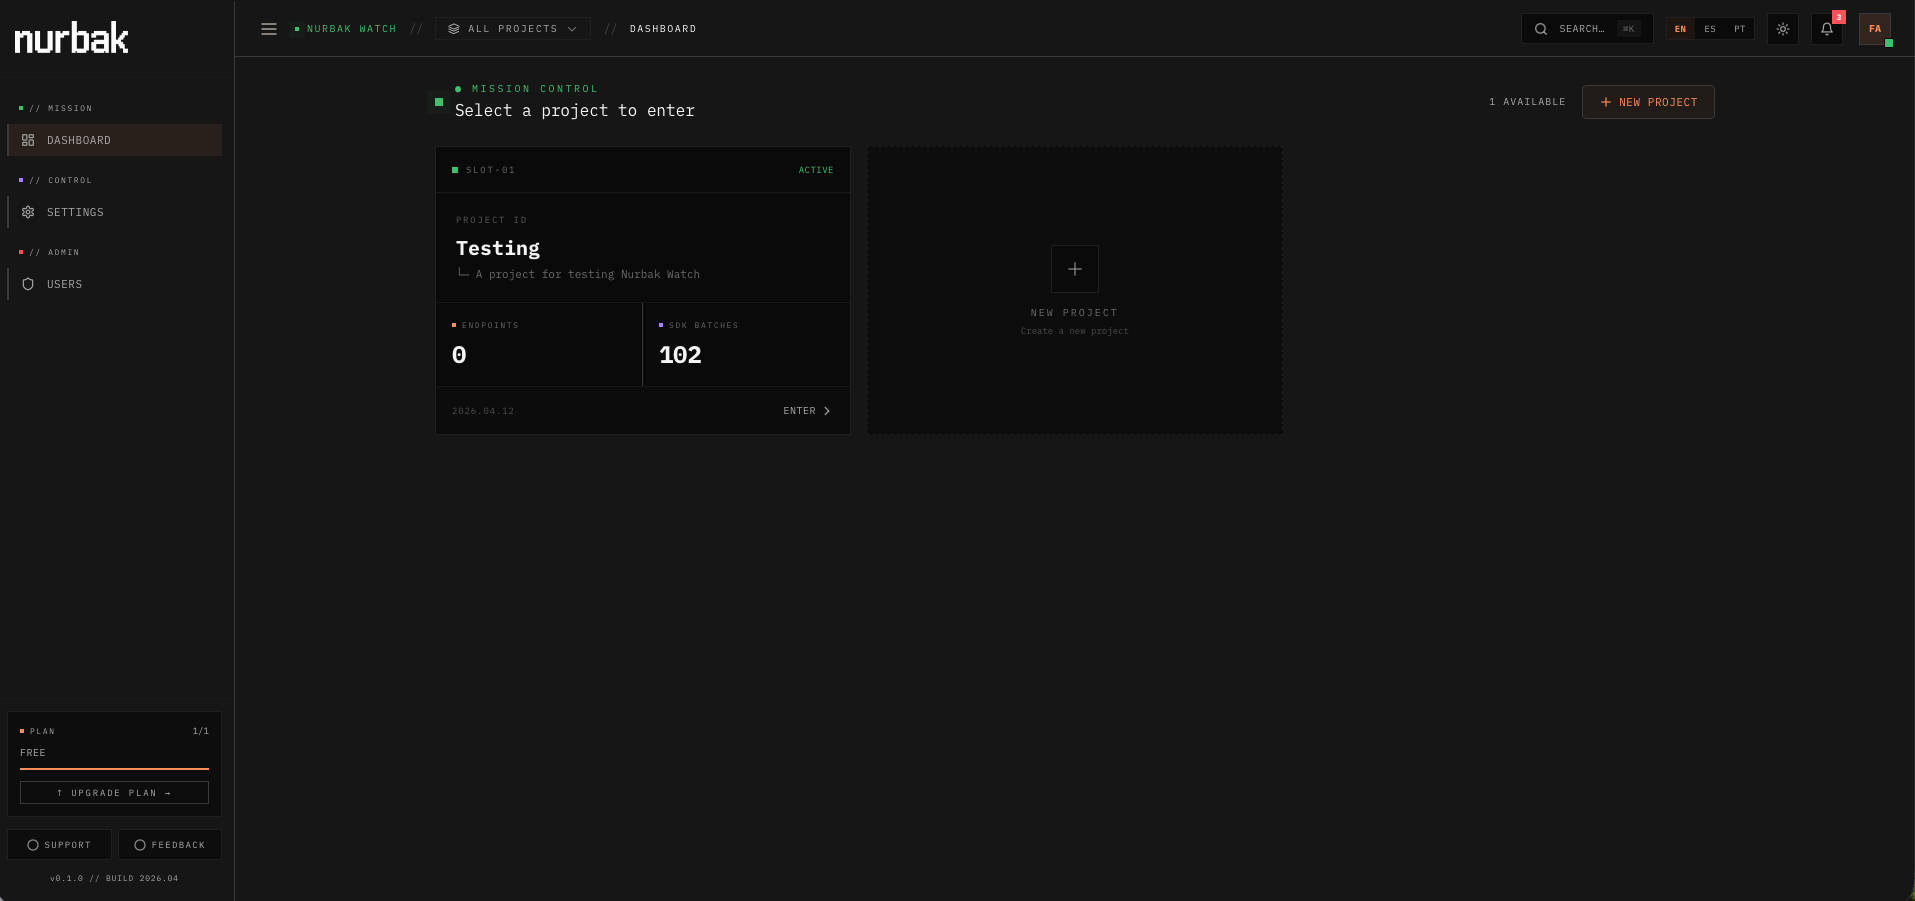Click the FREE plan label
The image size is (1915, 901).
tap(33, 753)
